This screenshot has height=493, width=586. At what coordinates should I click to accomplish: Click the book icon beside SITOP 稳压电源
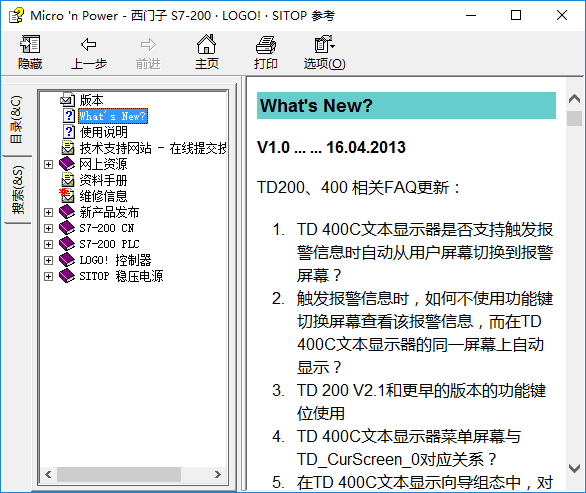pos(67,276)
